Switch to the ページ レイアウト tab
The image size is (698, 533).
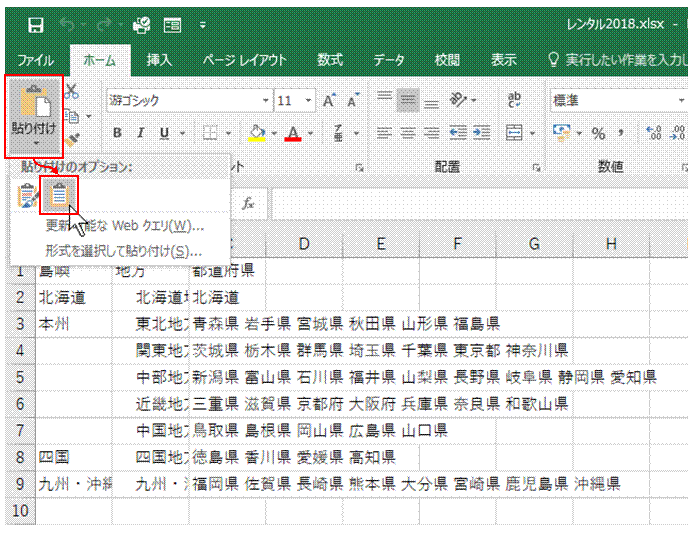245,60
